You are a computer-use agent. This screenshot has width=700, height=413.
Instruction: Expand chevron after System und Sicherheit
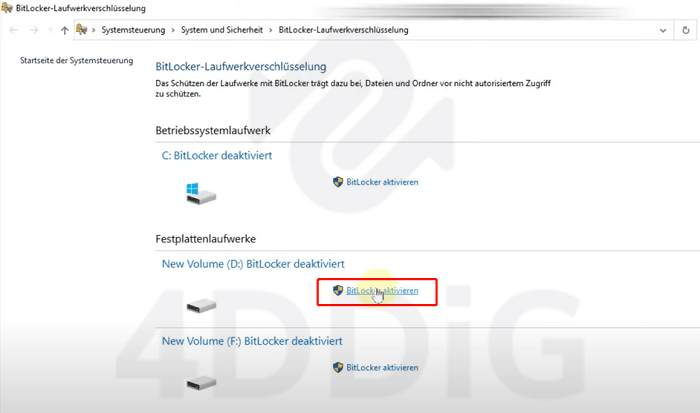click(x=271, y=30)
